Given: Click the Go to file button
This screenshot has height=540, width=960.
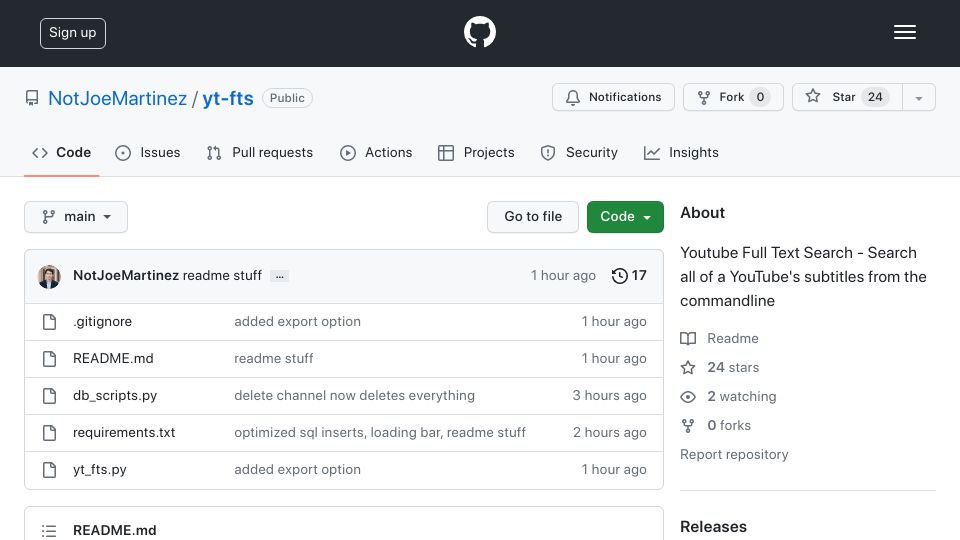Looking at the screenshot, I should [533, 217].
